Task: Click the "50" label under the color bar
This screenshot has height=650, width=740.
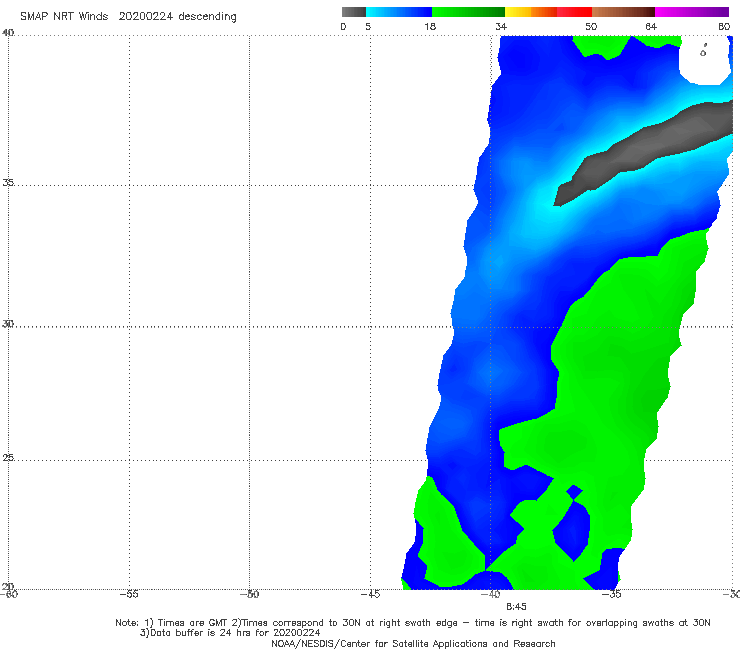Action: coord(591,27)
